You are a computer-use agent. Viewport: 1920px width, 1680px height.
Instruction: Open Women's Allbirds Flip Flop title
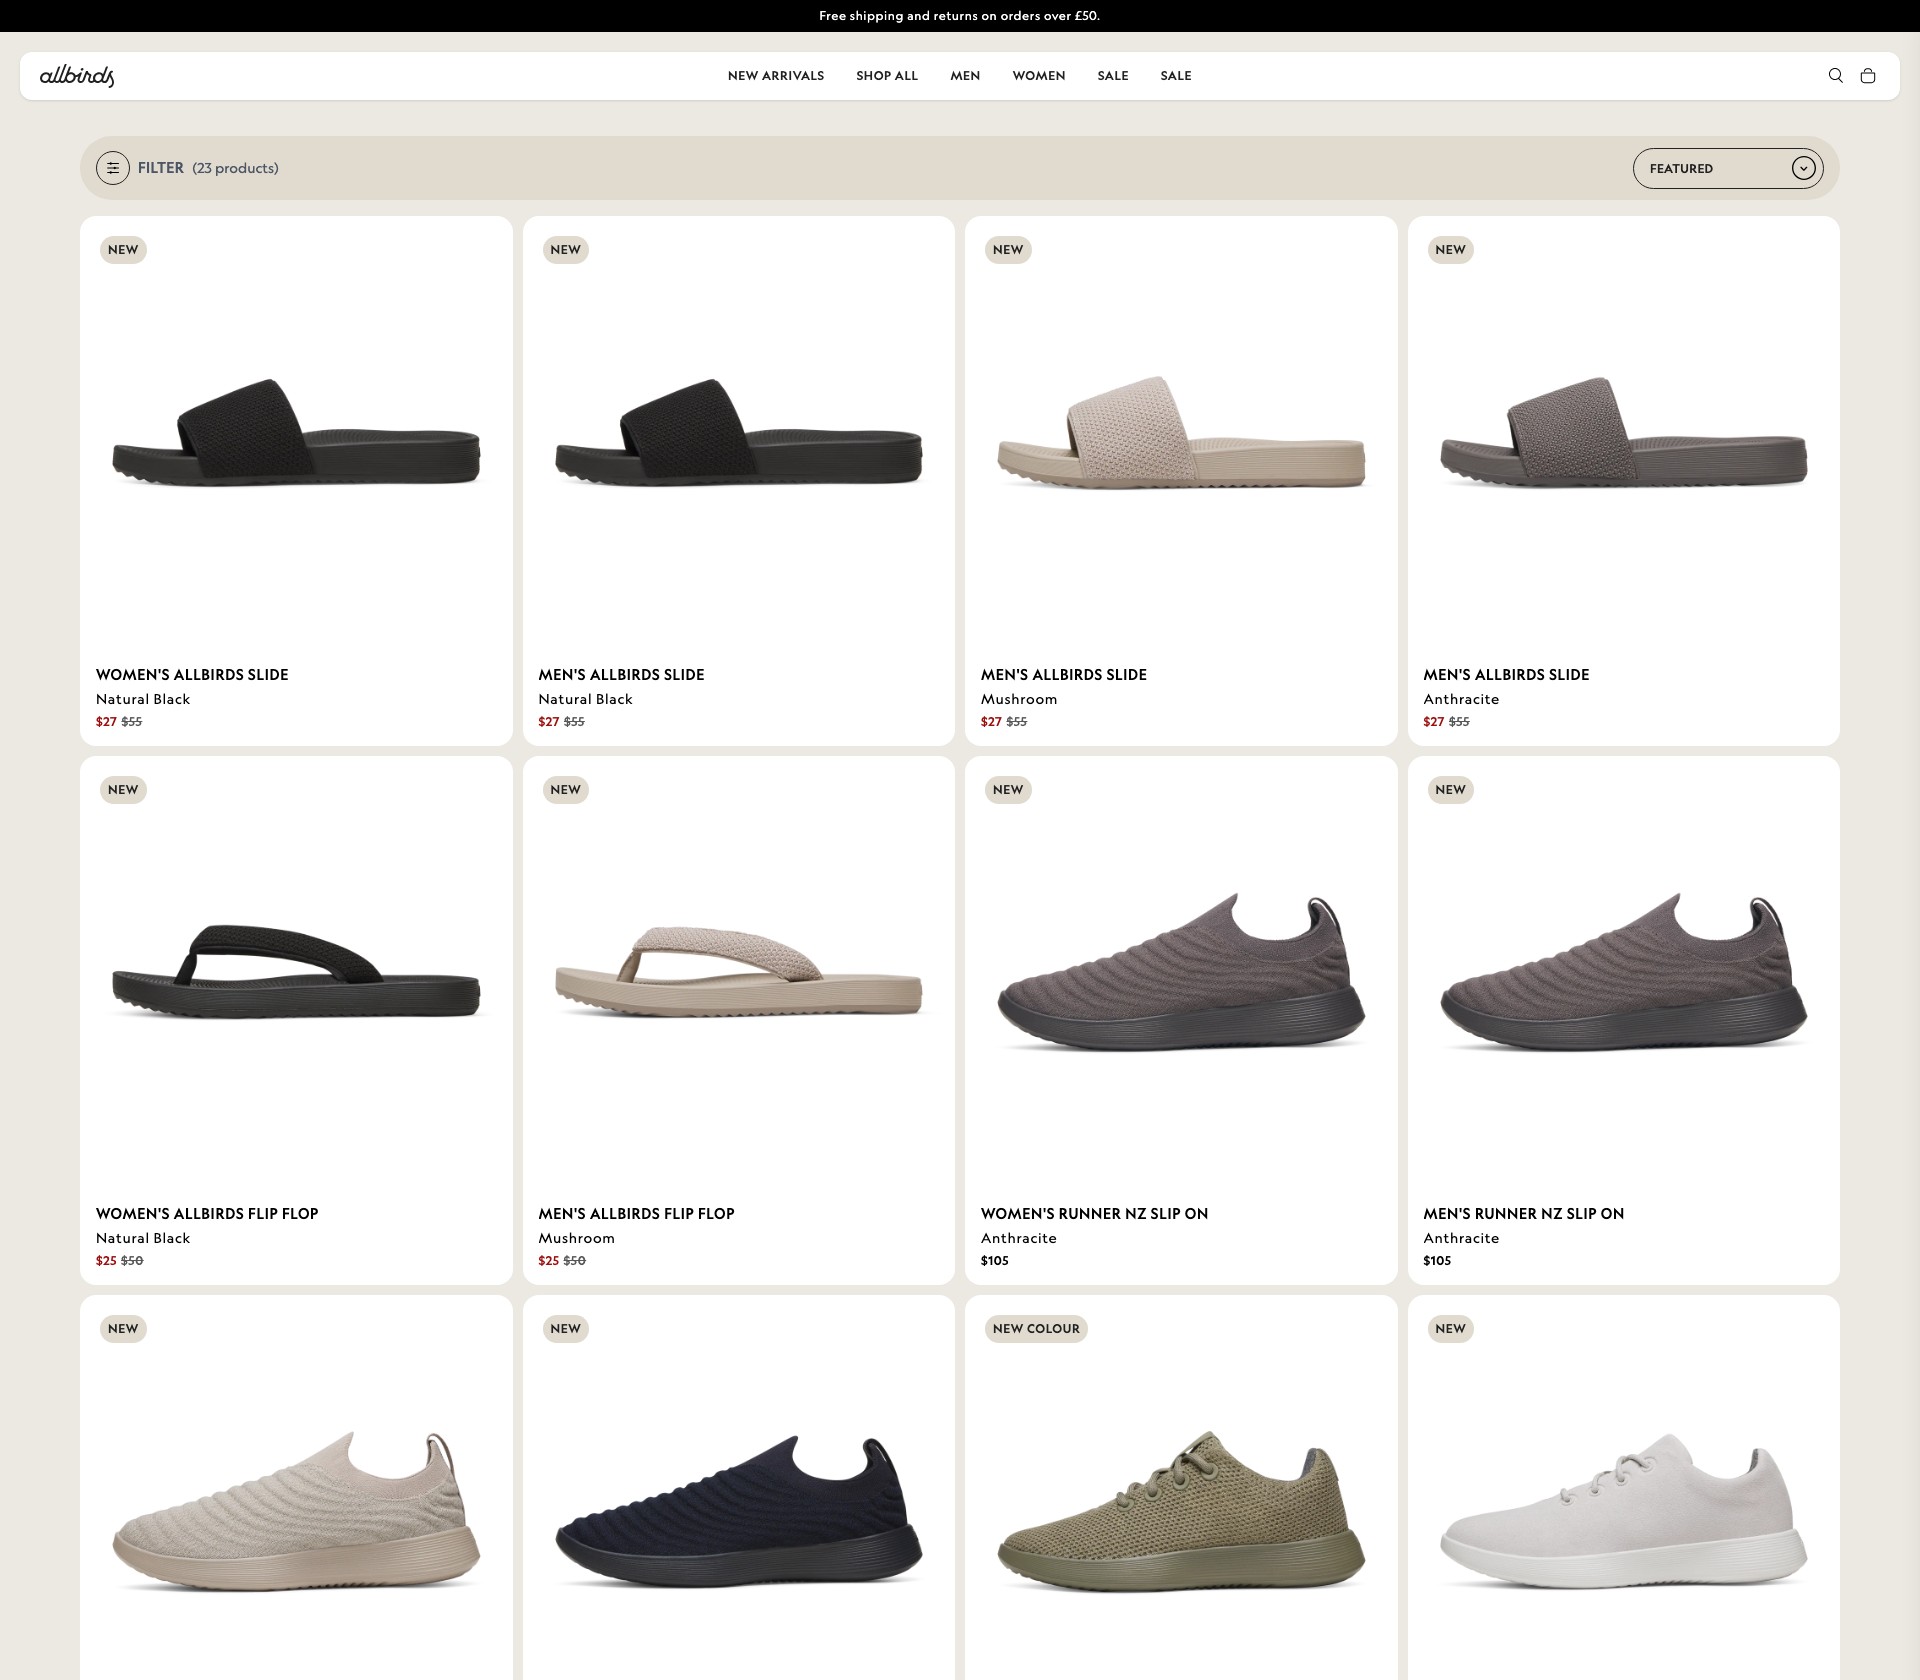(x=207, y=1214)
